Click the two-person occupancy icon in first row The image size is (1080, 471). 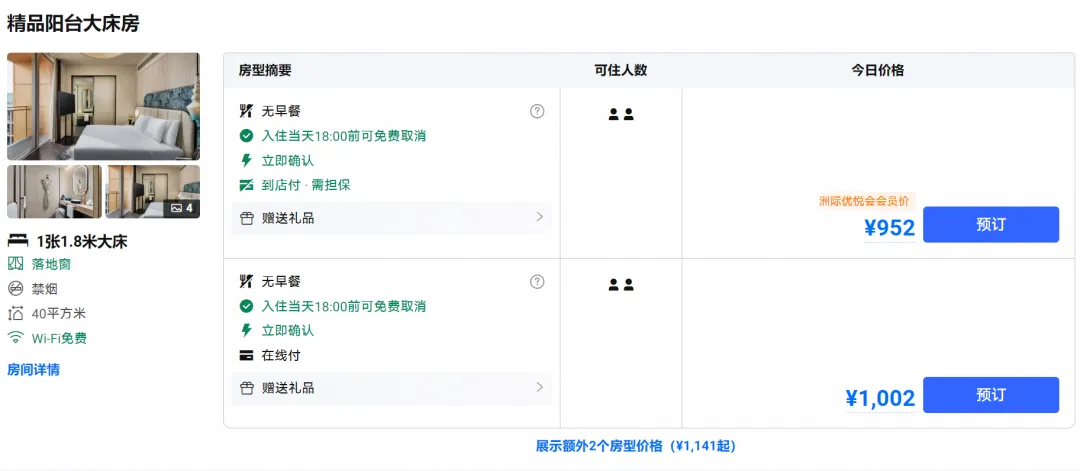621,114
